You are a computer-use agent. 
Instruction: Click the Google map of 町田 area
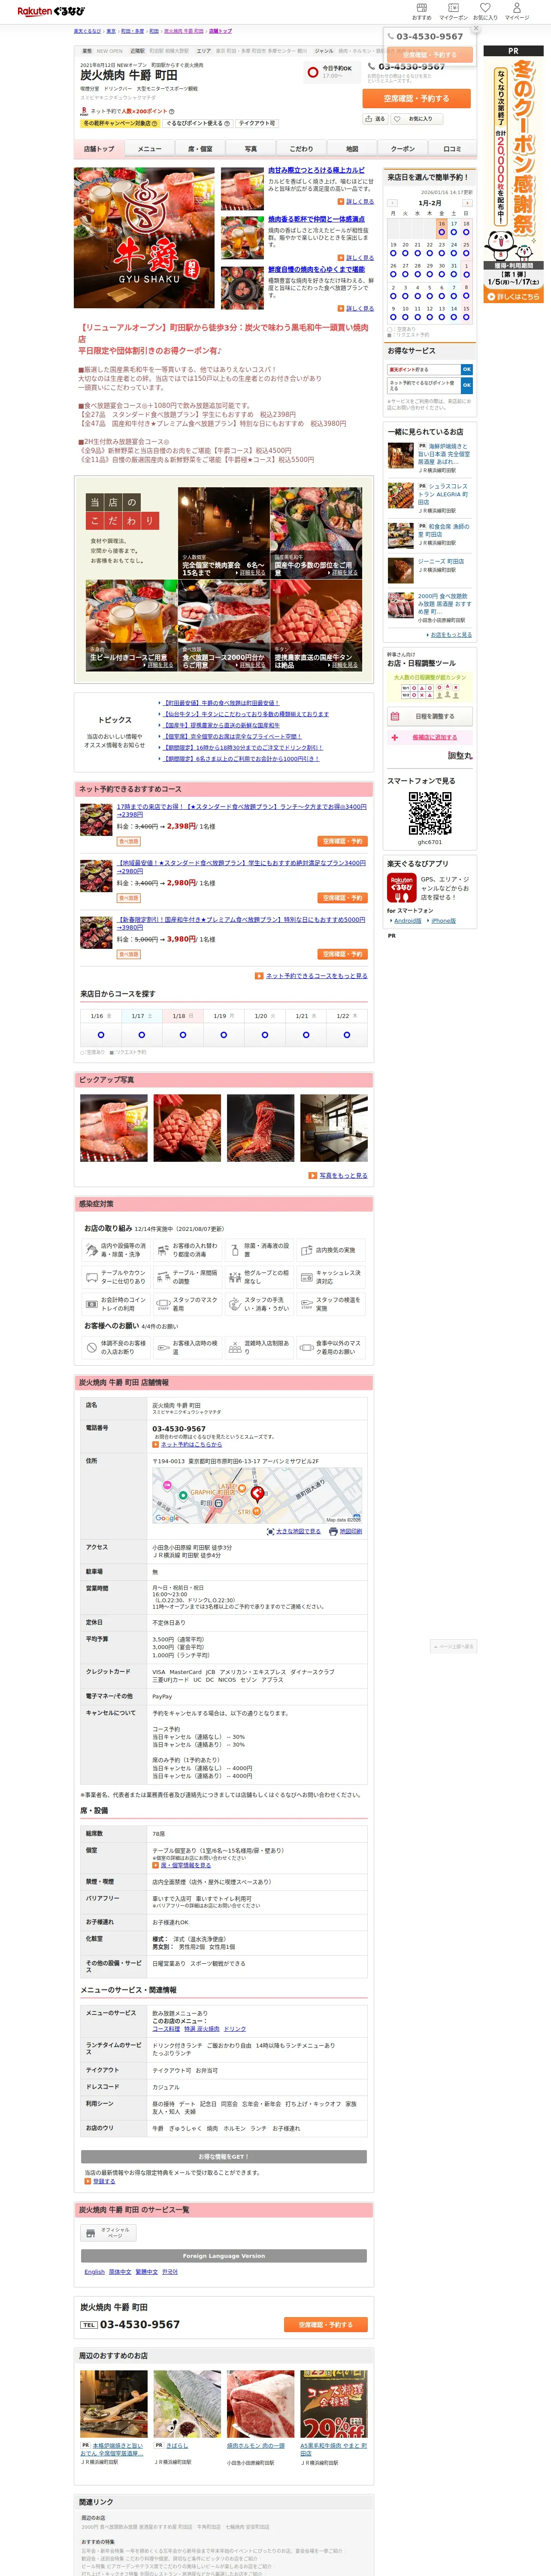(256, 1495)
